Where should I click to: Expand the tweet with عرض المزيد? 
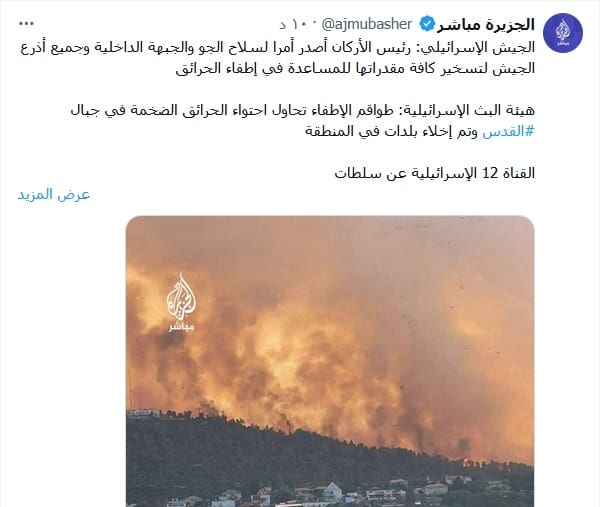pos(54,194)
